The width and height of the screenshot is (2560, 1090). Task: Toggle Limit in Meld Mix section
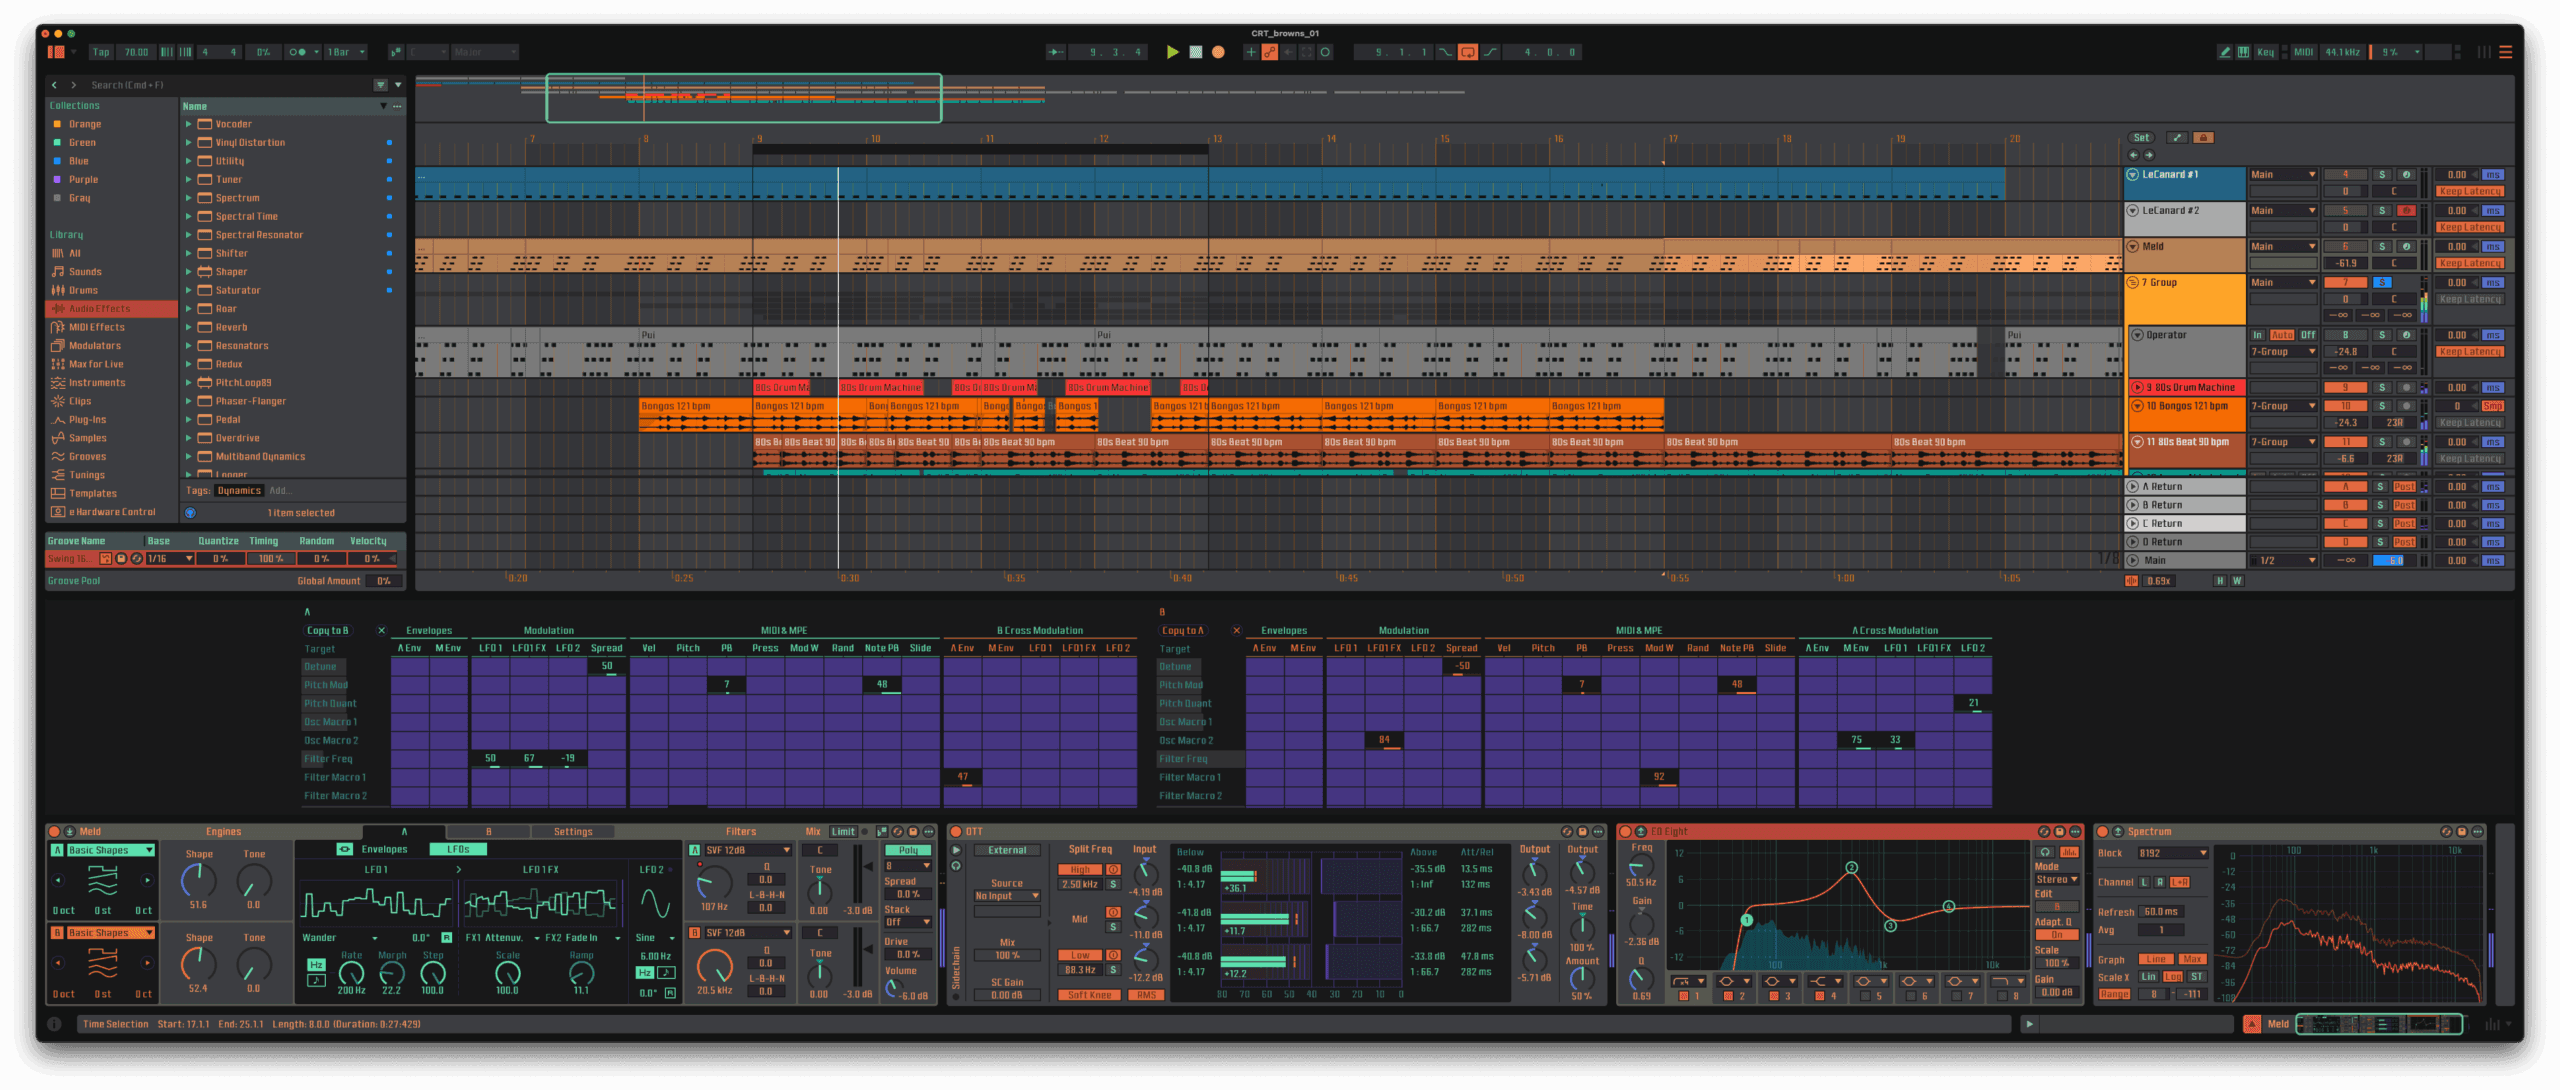(843, 832)
